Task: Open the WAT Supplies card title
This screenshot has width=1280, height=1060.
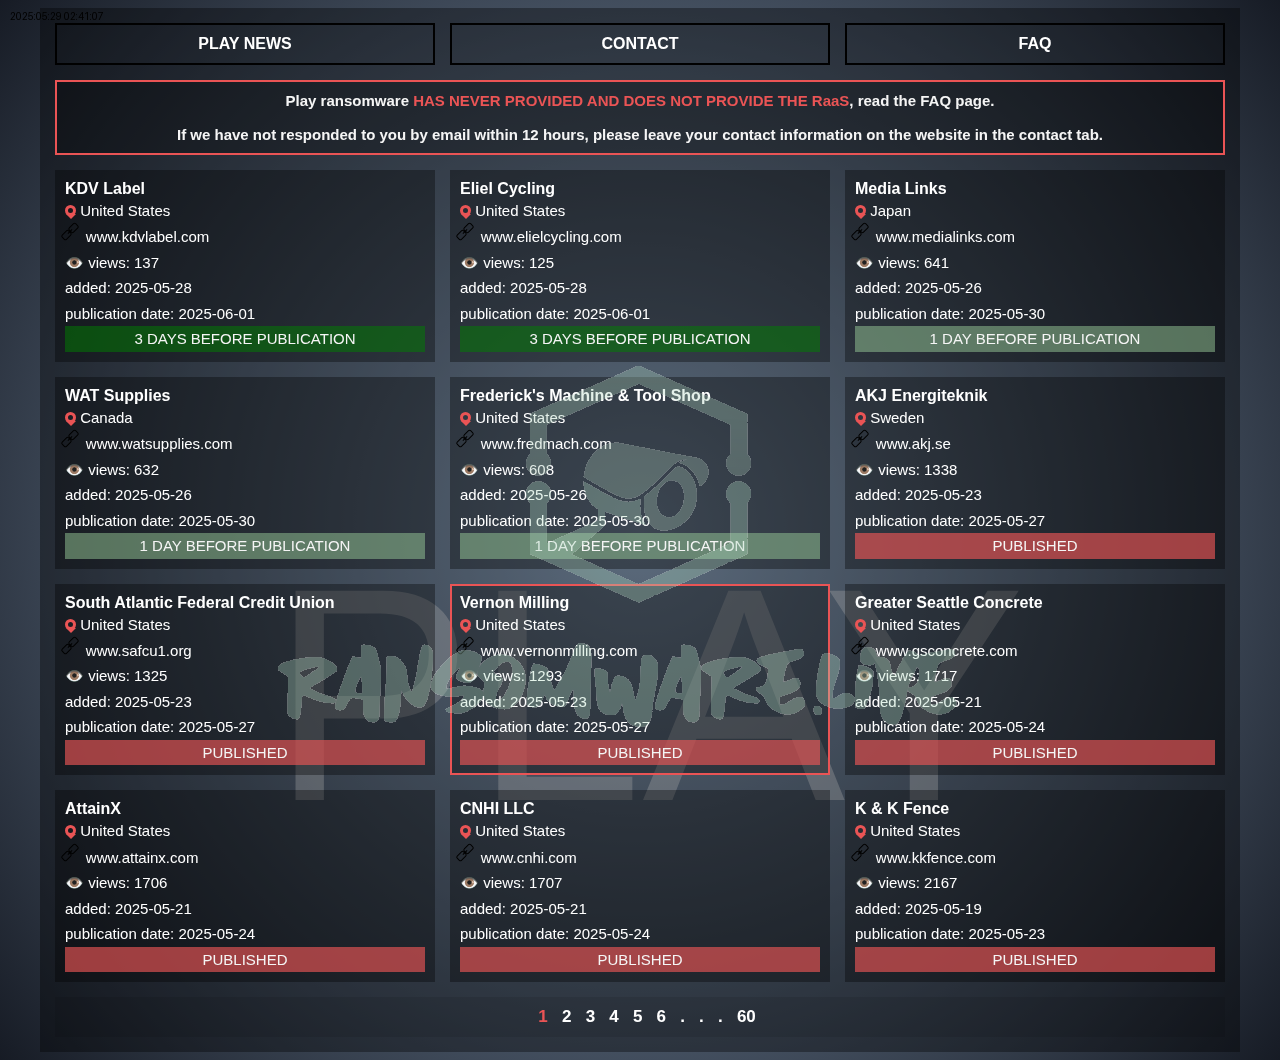Action: tap(117, 396)
